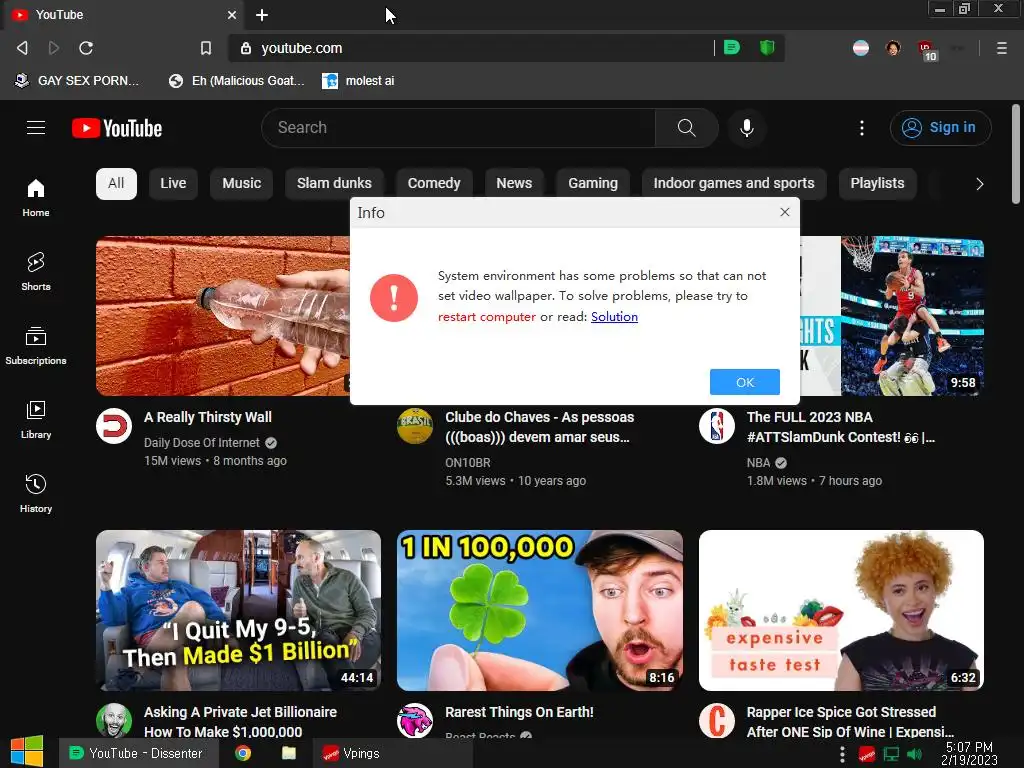The height and width of the screenshot is (768, 1024).
Task: Show hidden tray icons three-dot button
Action: [x=842, y=754]
